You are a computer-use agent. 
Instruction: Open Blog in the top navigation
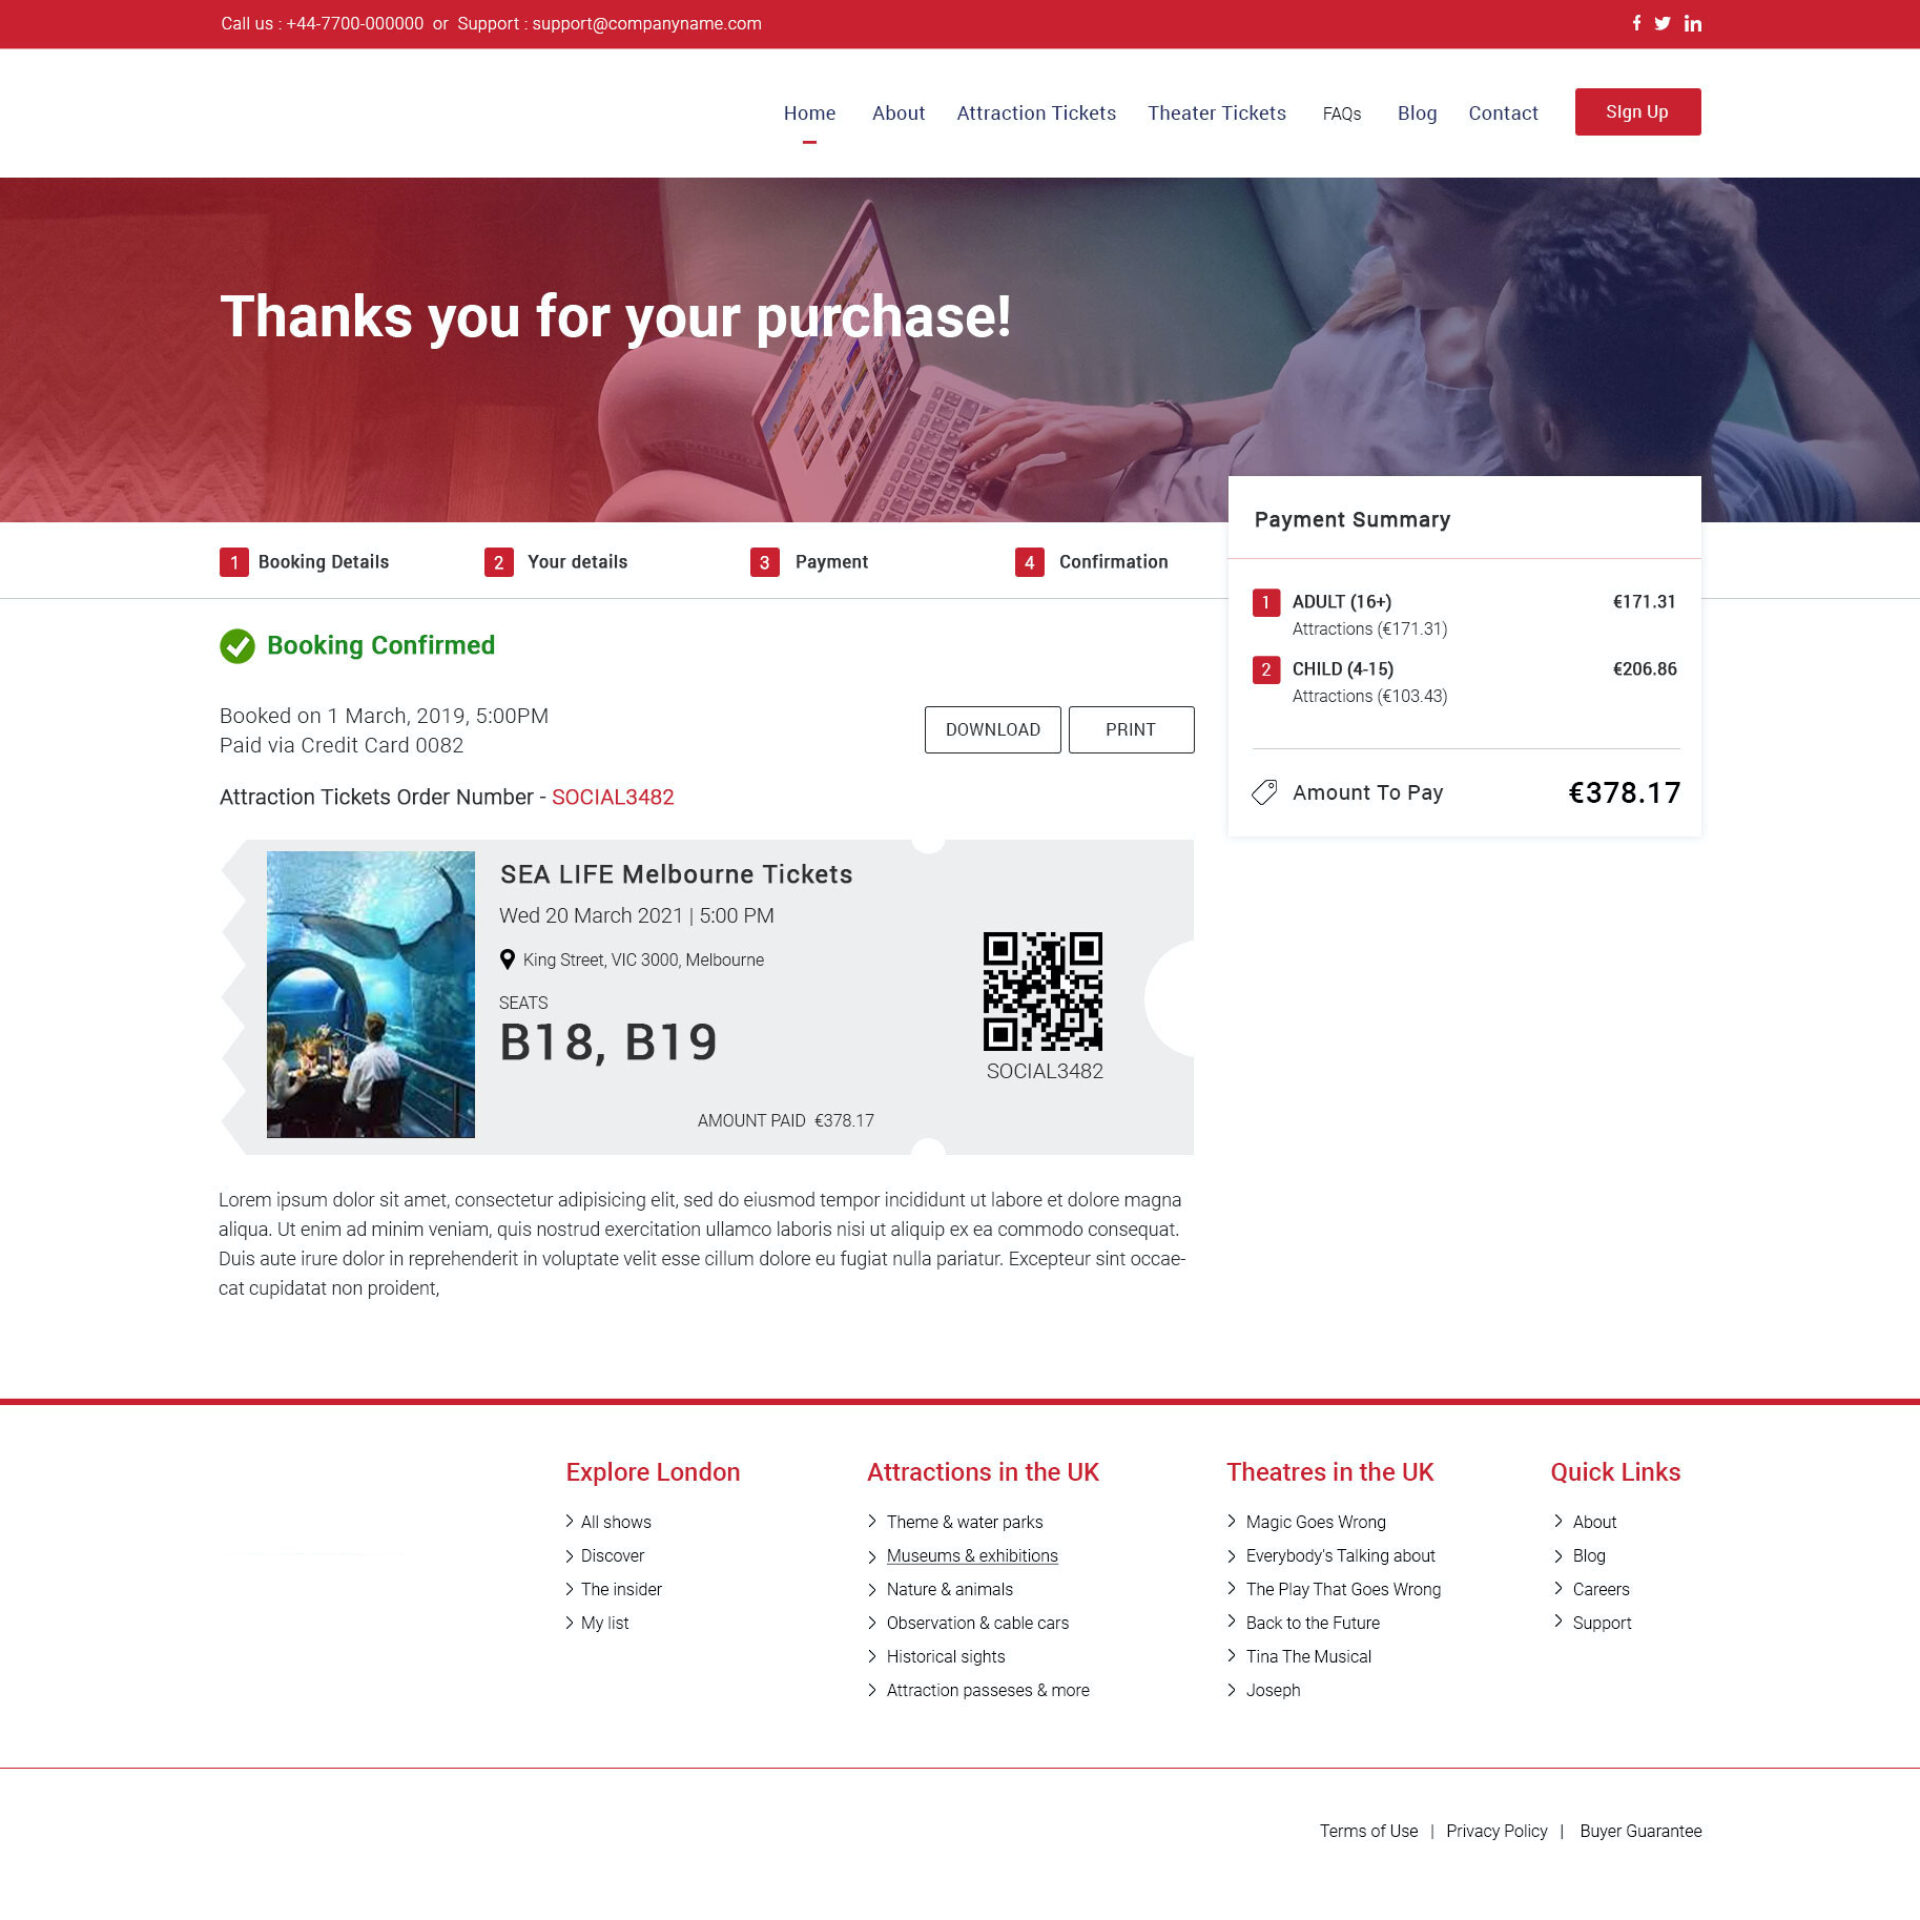[1417, 113]
